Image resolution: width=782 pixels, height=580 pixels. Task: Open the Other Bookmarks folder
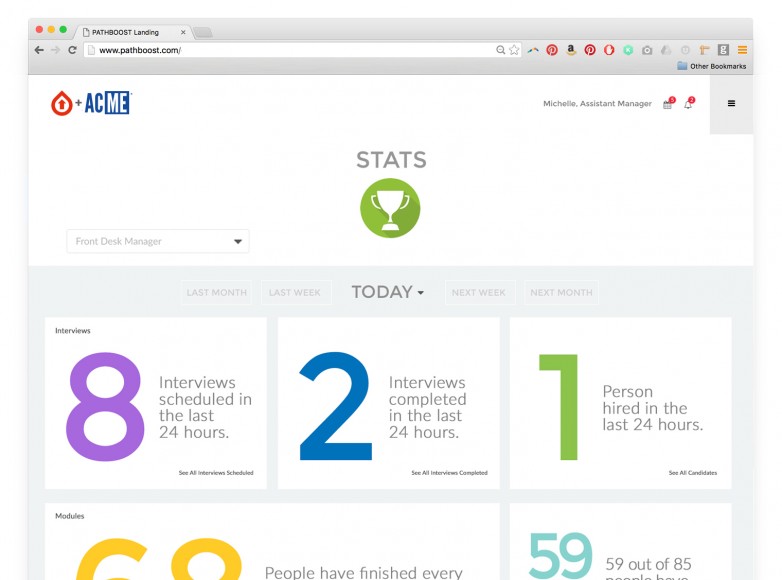(711, 66)
